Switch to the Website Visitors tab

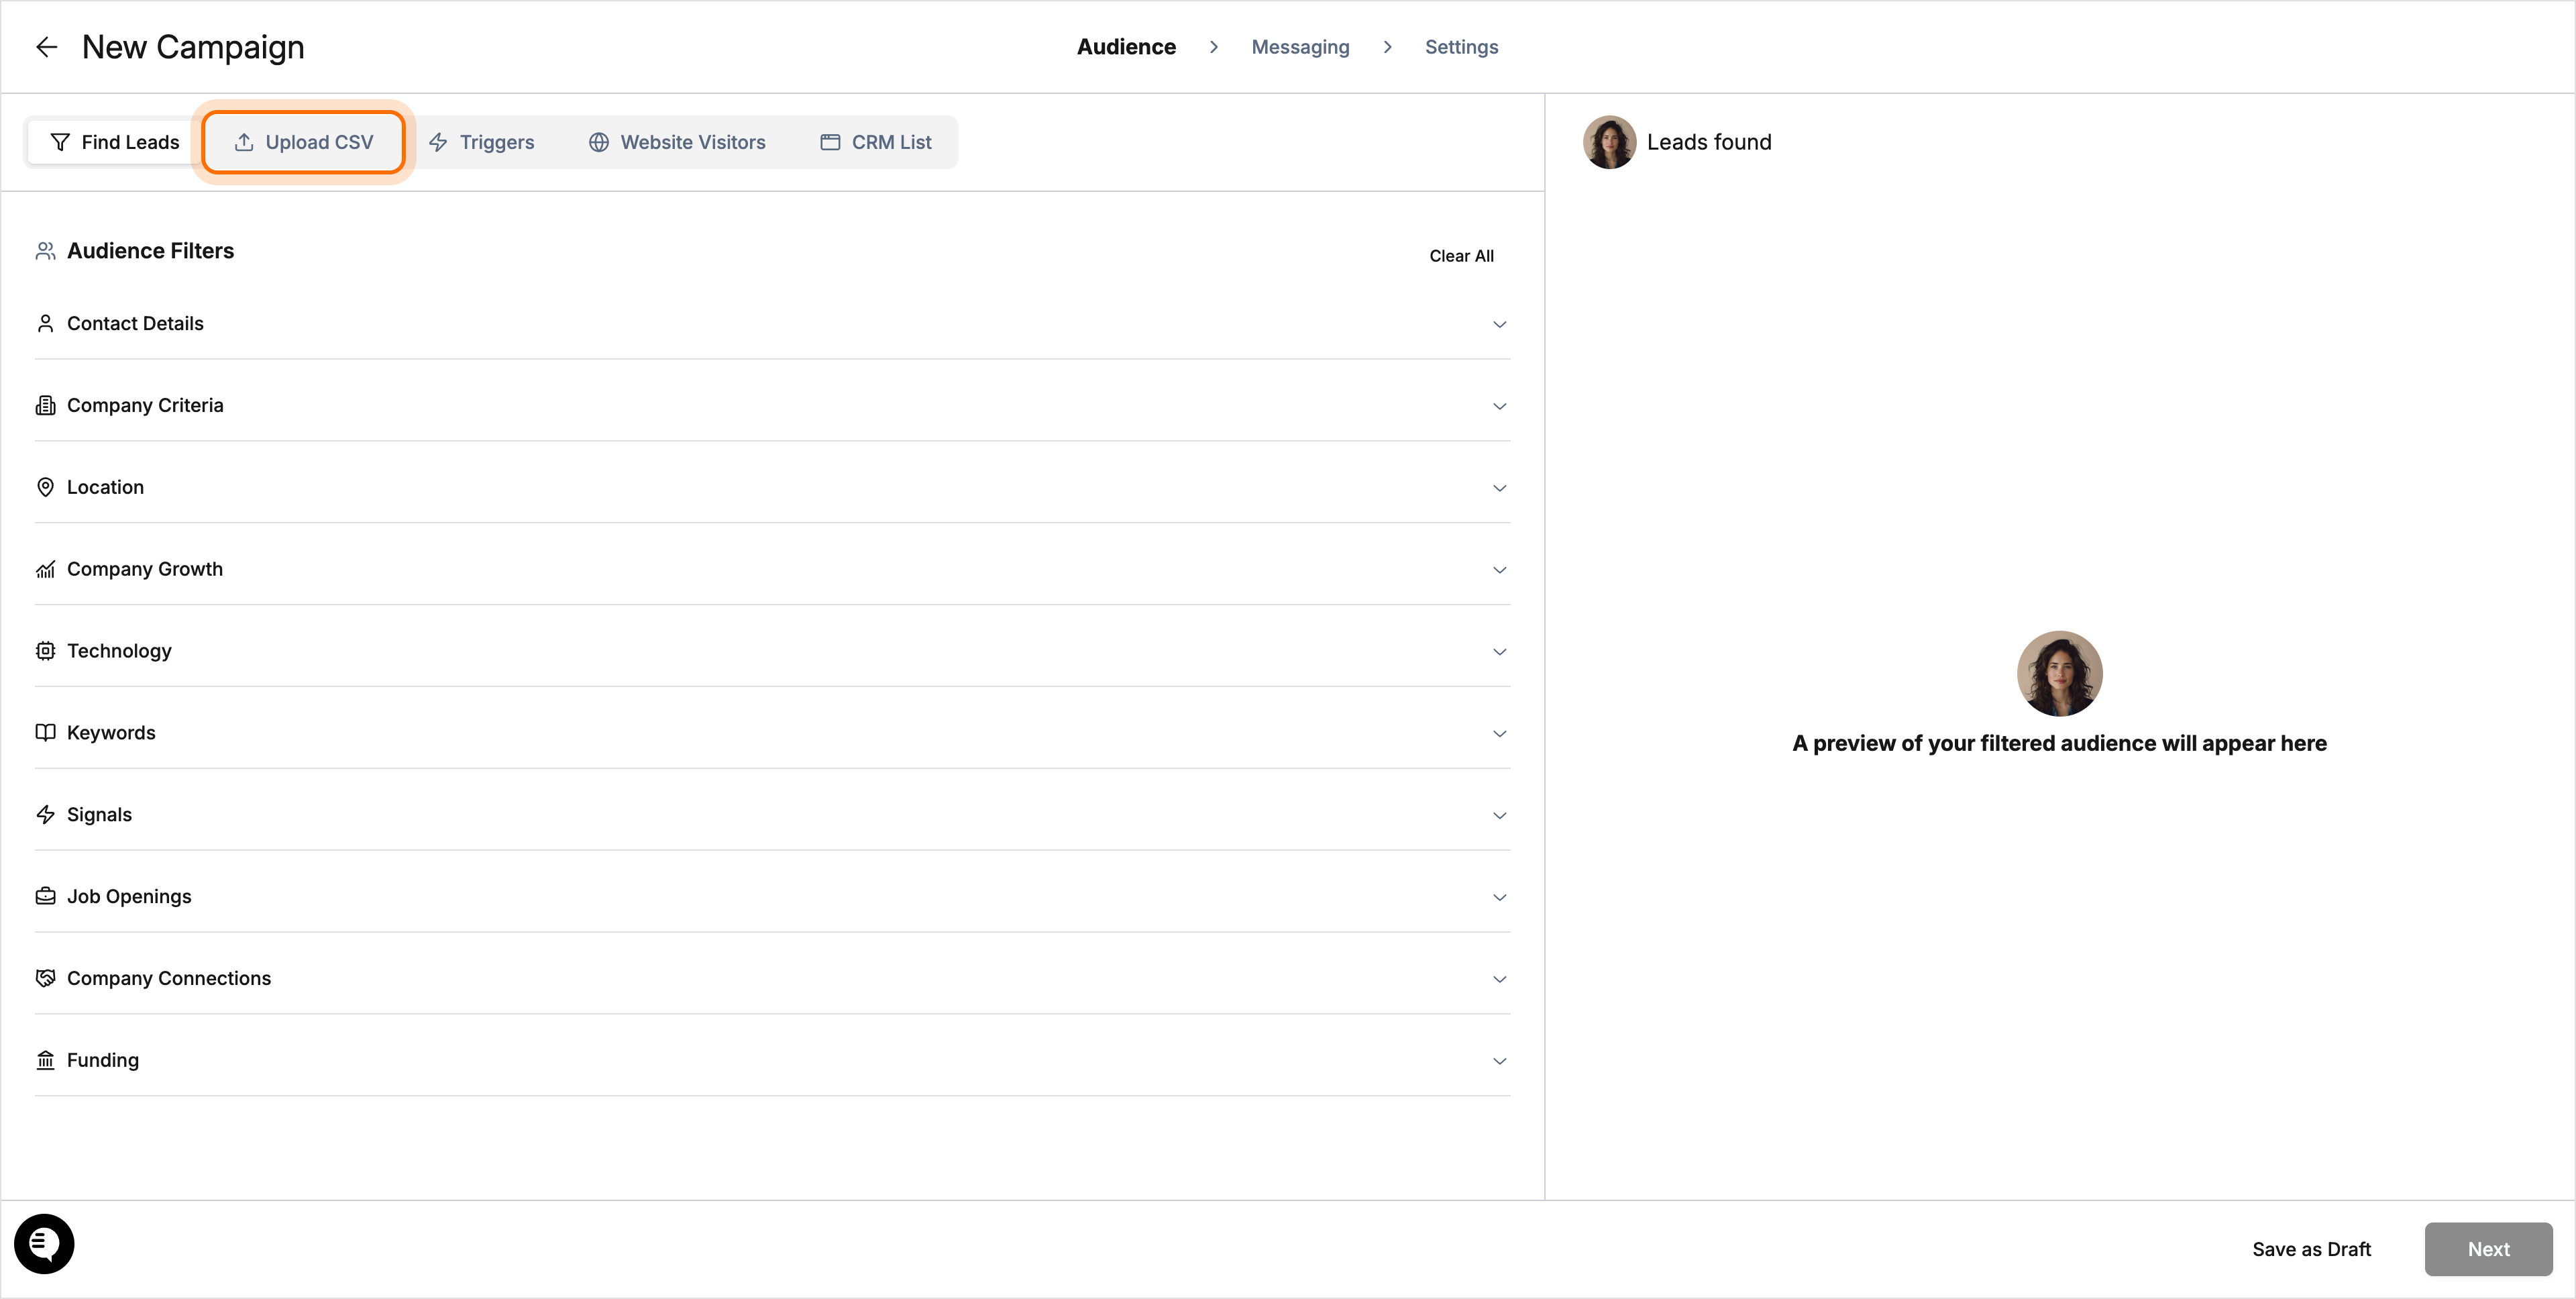(x=677, y=142)
